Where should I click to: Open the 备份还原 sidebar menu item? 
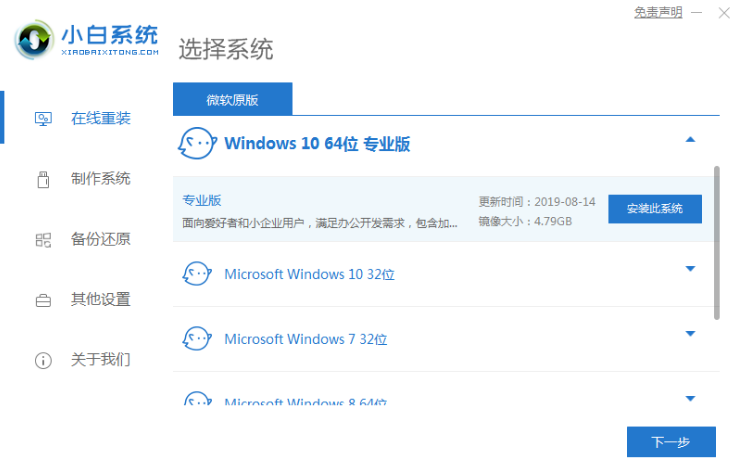(x=100, y=240)
